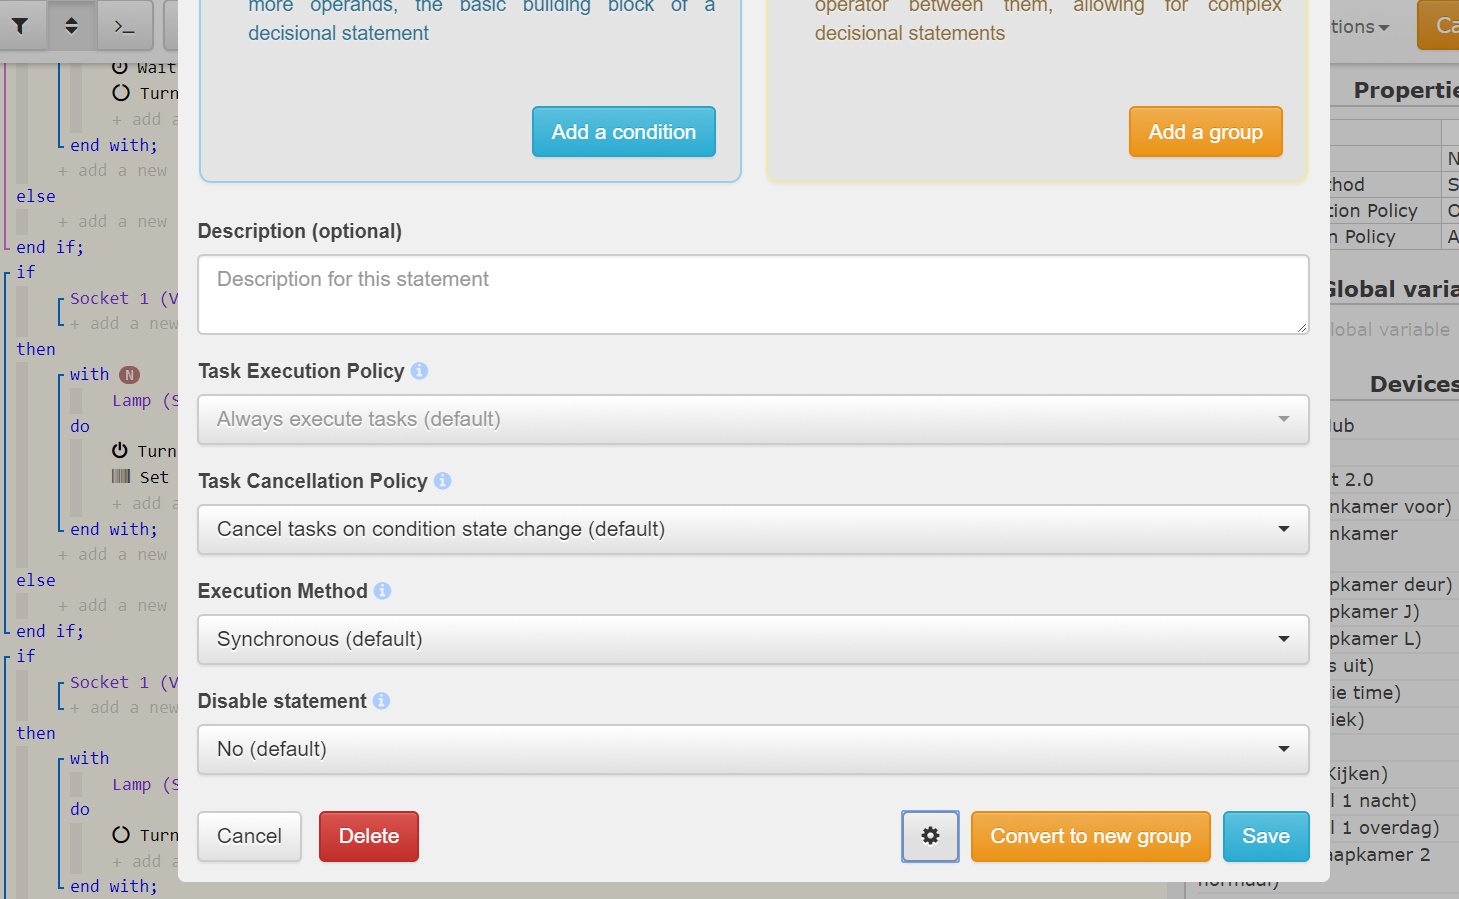Click info icon beside Task Cancellation Policy

pyautogui.click(x=442, y=481)
